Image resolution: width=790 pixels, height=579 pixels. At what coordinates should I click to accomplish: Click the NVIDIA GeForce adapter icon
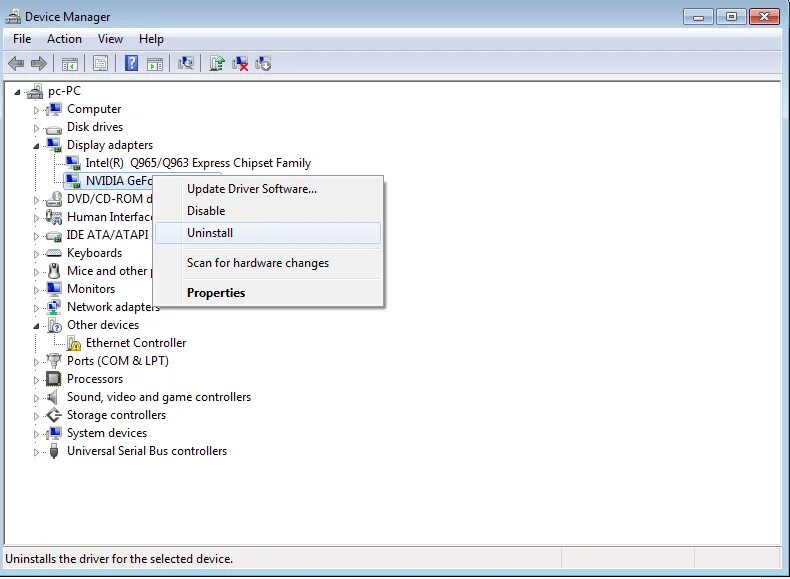click(73, 181)
